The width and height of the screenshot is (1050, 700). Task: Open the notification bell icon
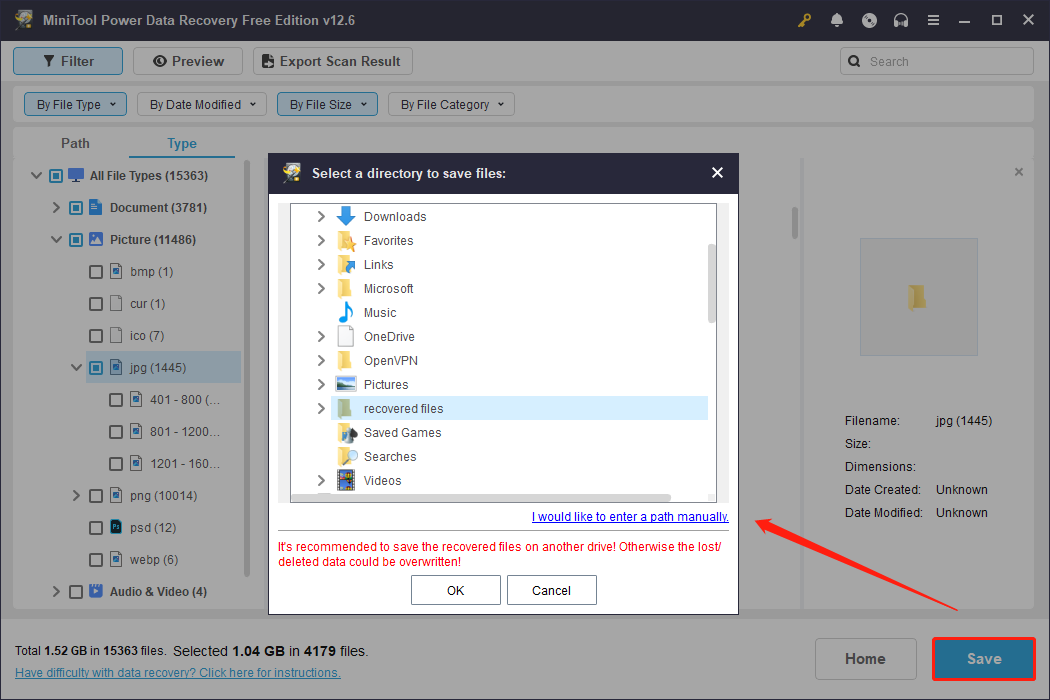tap(837, 19)
